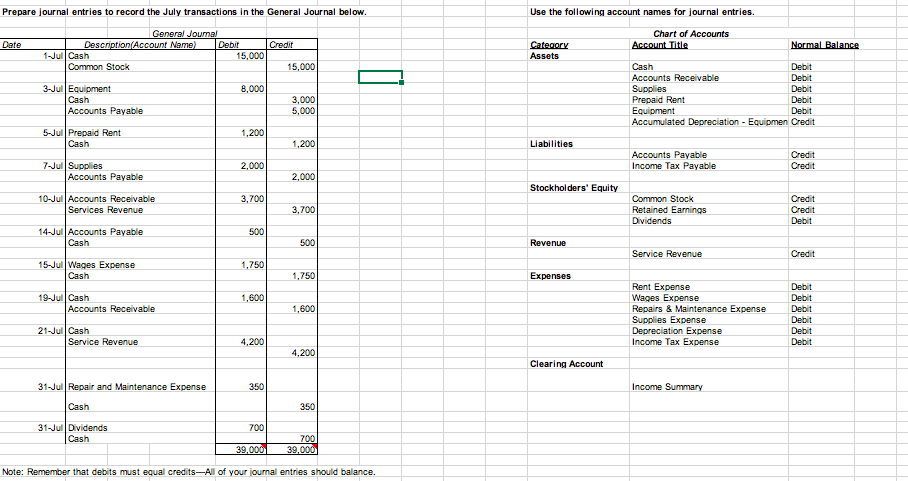This screenshot has width=908, height=481.
Task: Select the '5-Jul' date cell
Action: [54, 133]
